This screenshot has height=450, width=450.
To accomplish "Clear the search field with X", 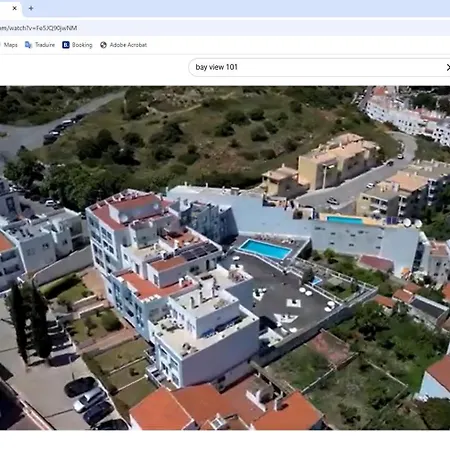I will coord(448,67).
